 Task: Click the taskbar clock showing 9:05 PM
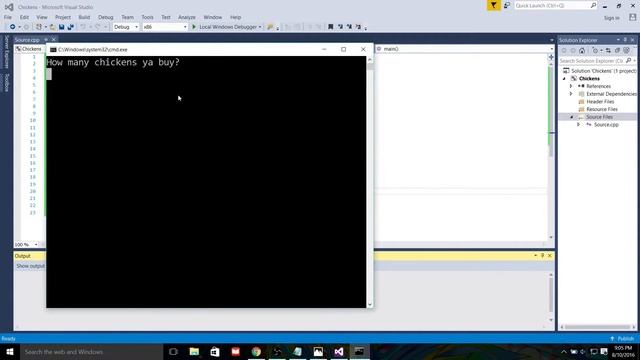[623, 351]
